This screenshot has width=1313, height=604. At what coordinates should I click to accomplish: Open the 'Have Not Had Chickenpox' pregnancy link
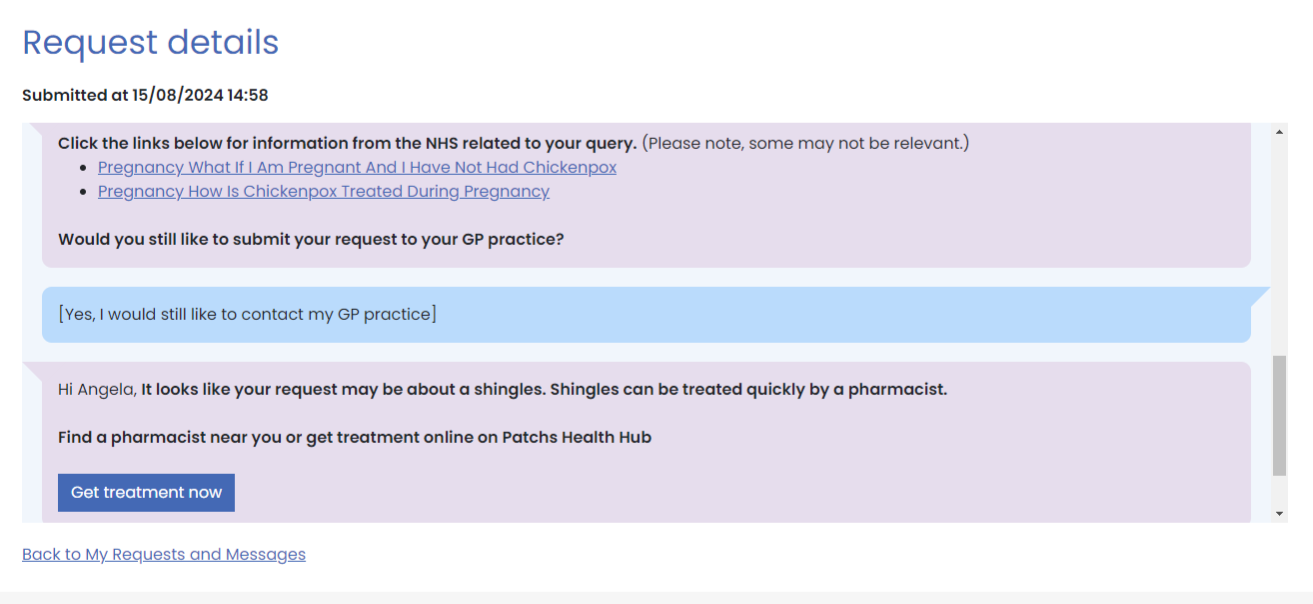pyautogui.click(x=357, y=168)
